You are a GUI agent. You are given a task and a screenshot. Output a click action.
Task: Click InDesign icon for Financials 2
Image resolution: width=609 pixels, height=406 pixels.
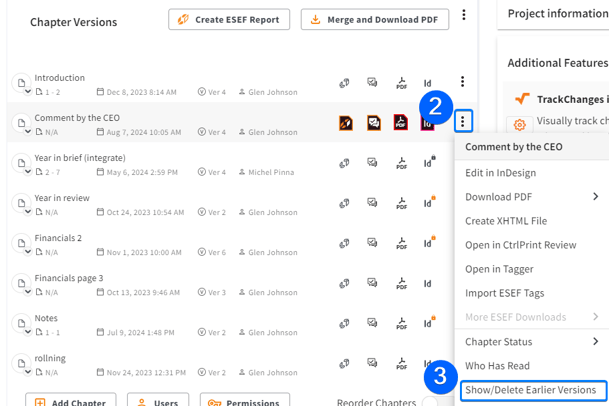coord(428,243)
